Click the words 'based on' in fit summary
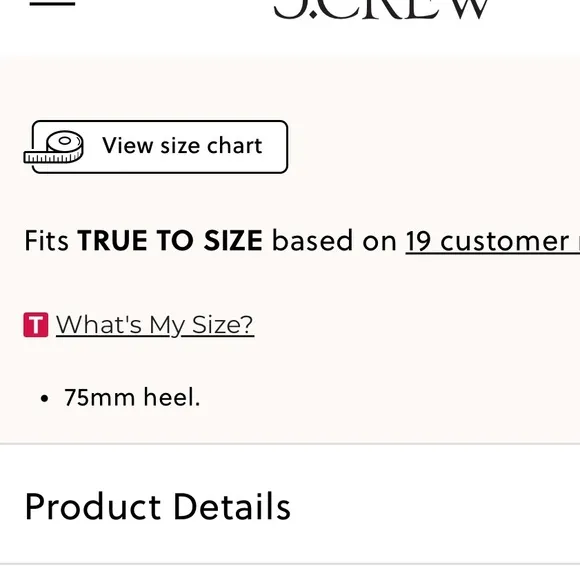Image resolution: width=580 pixels, height=580 pixels. pos(334,241)
